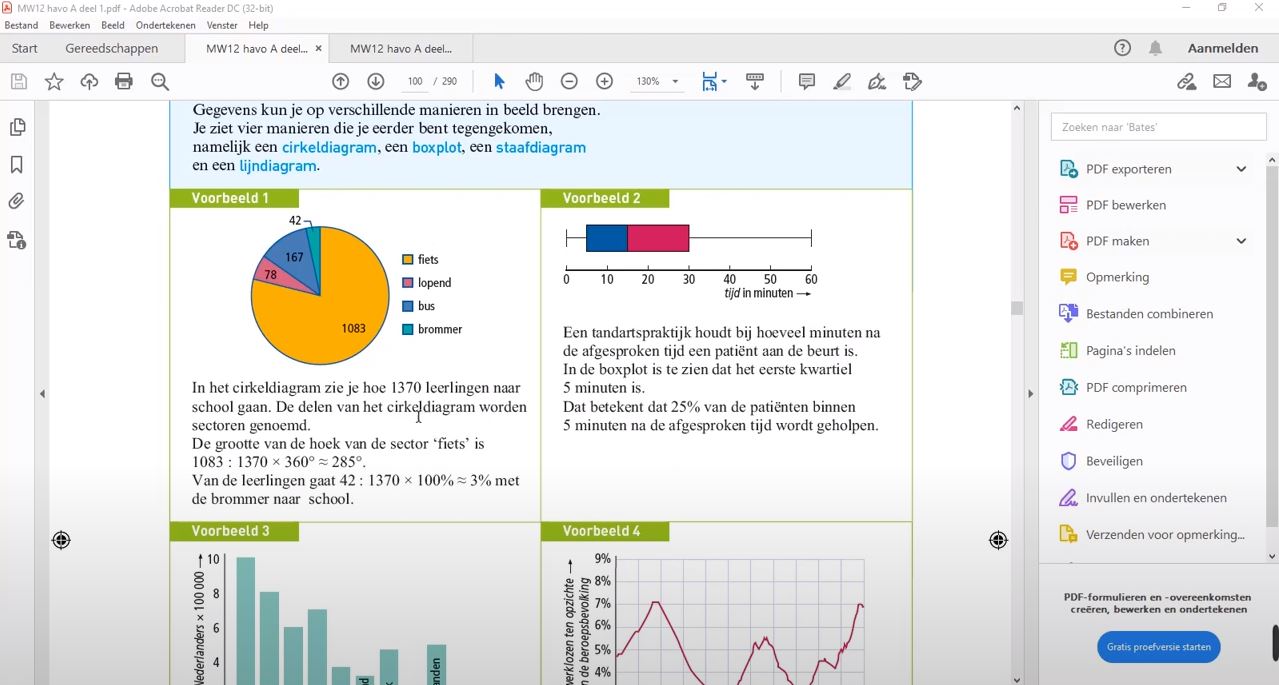Add a comment note
The width and height of the screenshot is (1279, 685).
pos(807,82)
